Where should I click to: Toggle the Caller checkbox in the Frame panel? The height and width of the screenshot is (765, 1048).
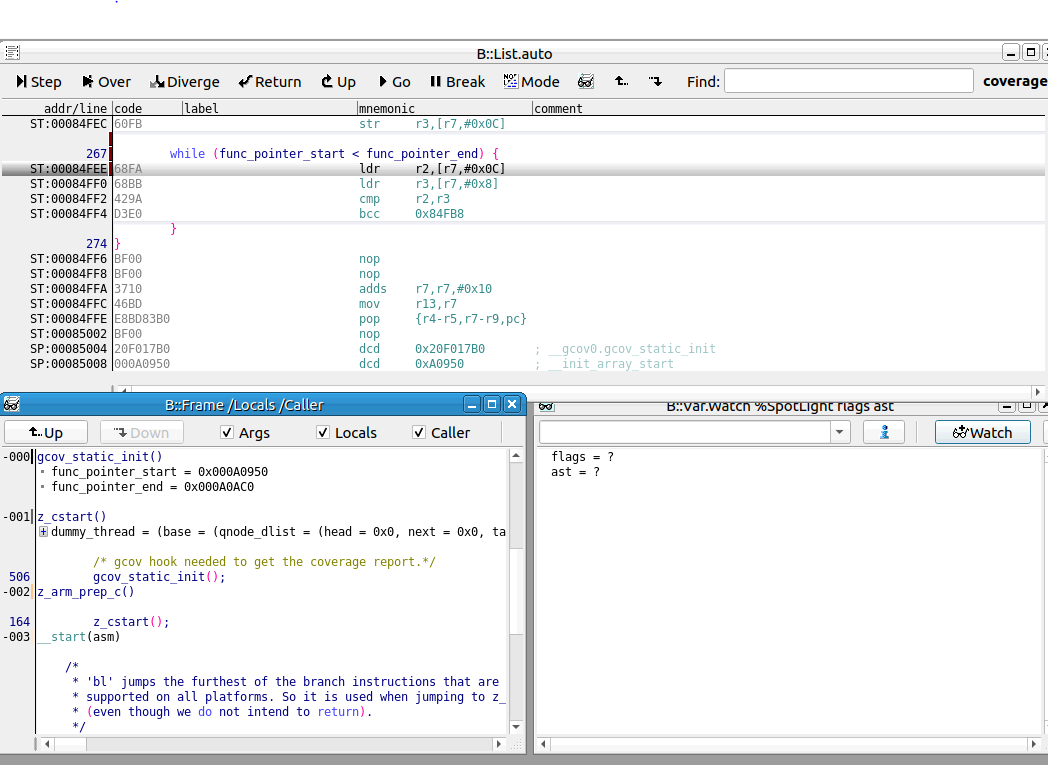(x=419, y=432)
